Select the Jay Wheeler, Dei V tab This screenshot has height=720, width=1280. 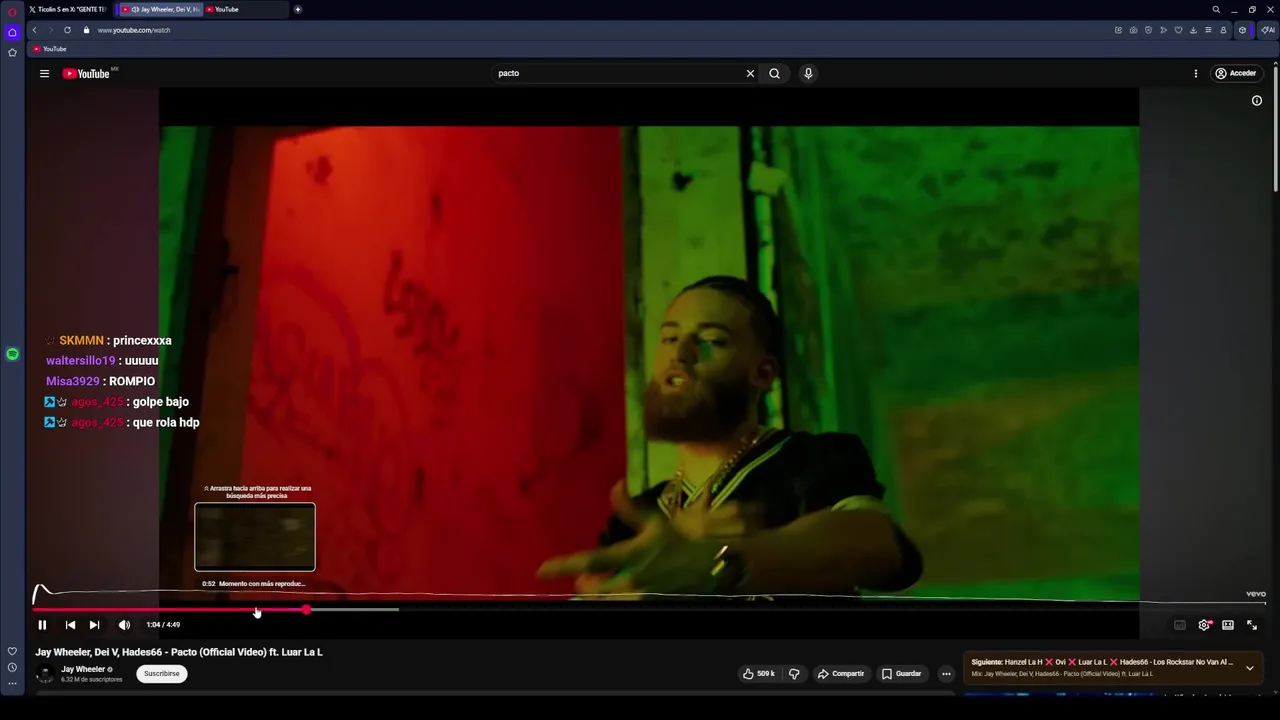[x=161, y=9]
